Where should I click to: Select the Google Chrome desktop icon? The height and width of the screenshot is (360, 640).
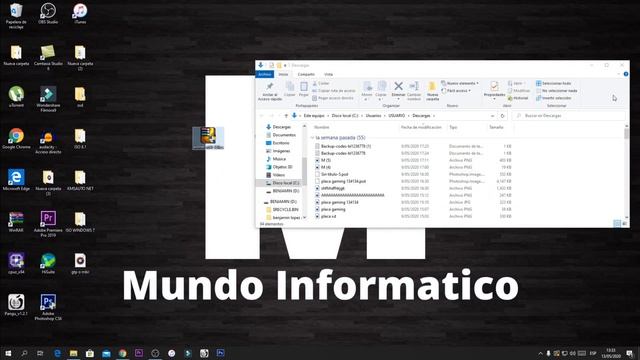click(16, 139)
